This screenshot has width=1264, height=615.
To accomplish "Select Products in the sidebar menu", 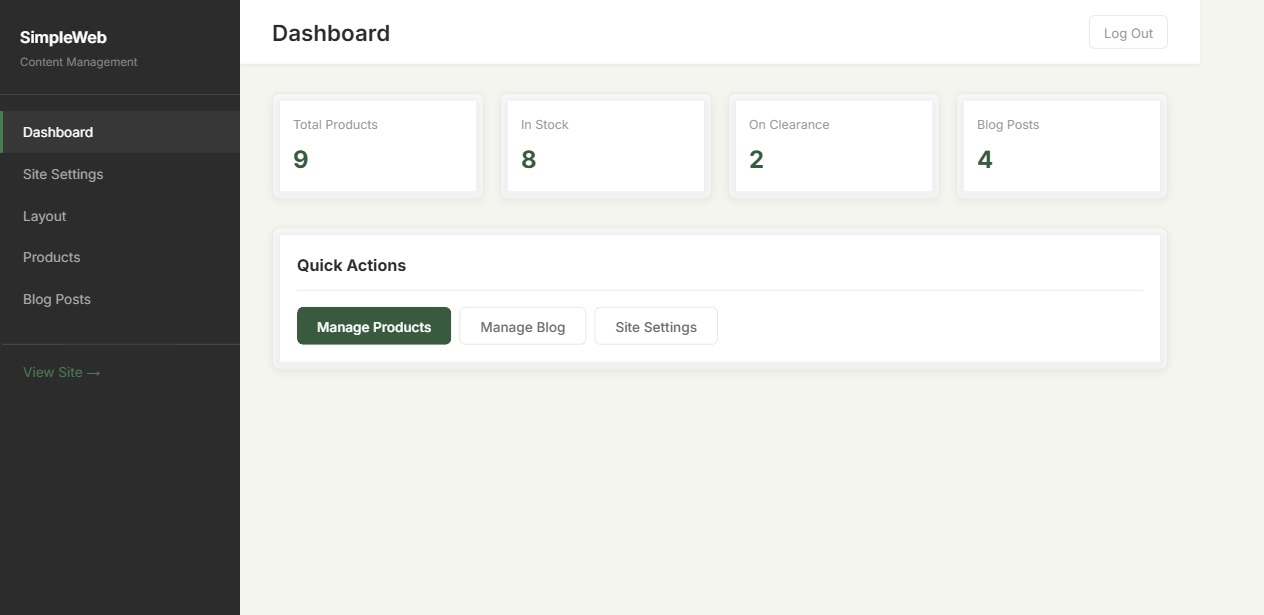I will [x=120, y=257].
